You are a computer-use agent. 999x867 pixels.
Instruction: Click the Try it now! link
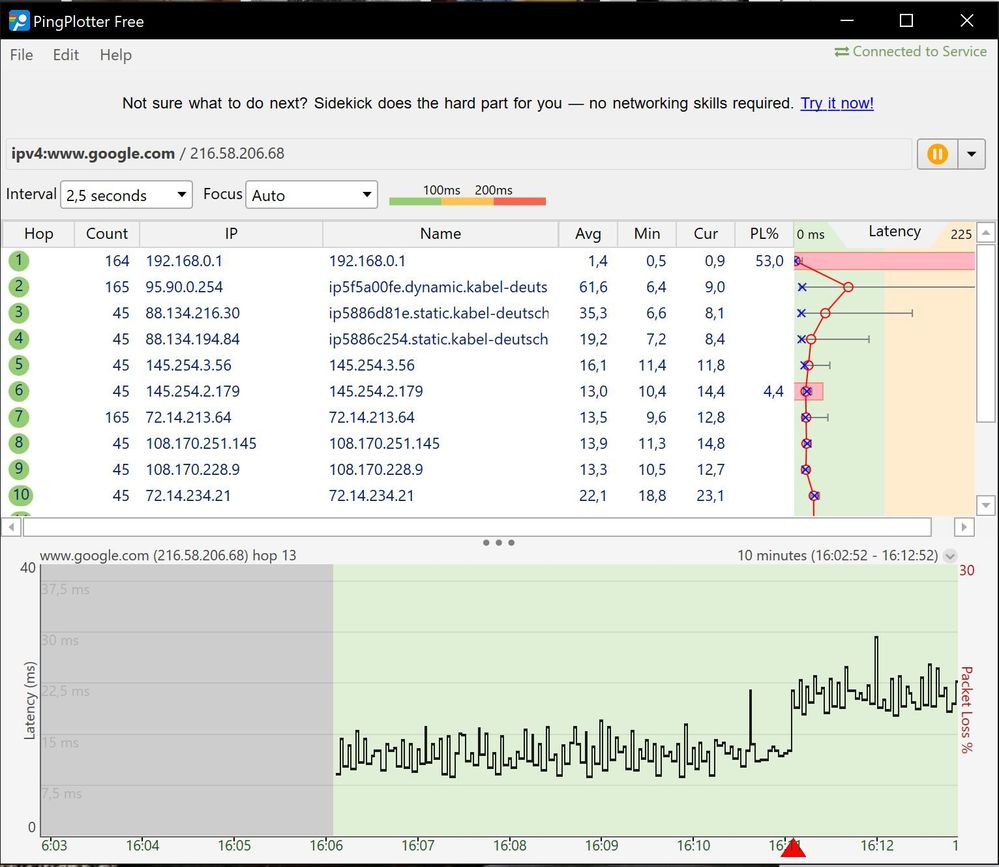(837, 103)
